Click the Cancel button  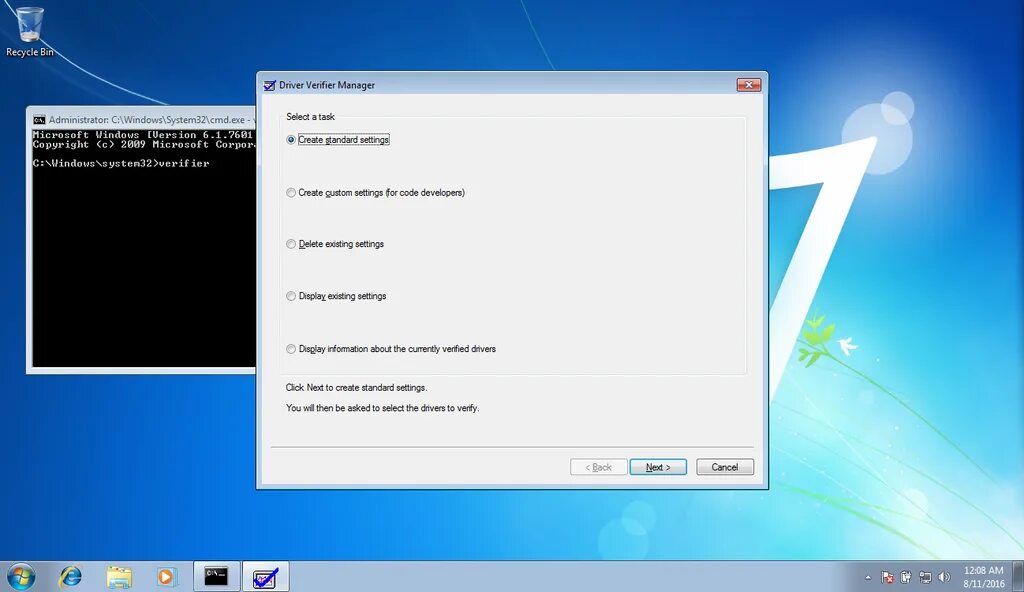725,467
